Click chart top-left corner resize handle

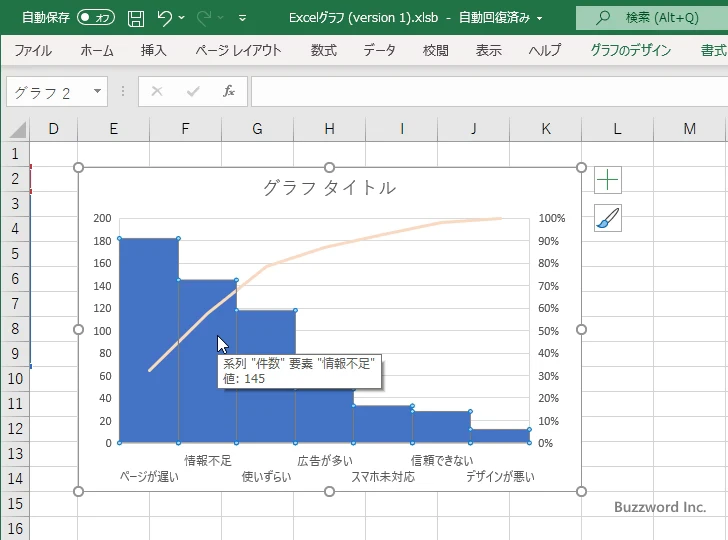tap(78, 167)
